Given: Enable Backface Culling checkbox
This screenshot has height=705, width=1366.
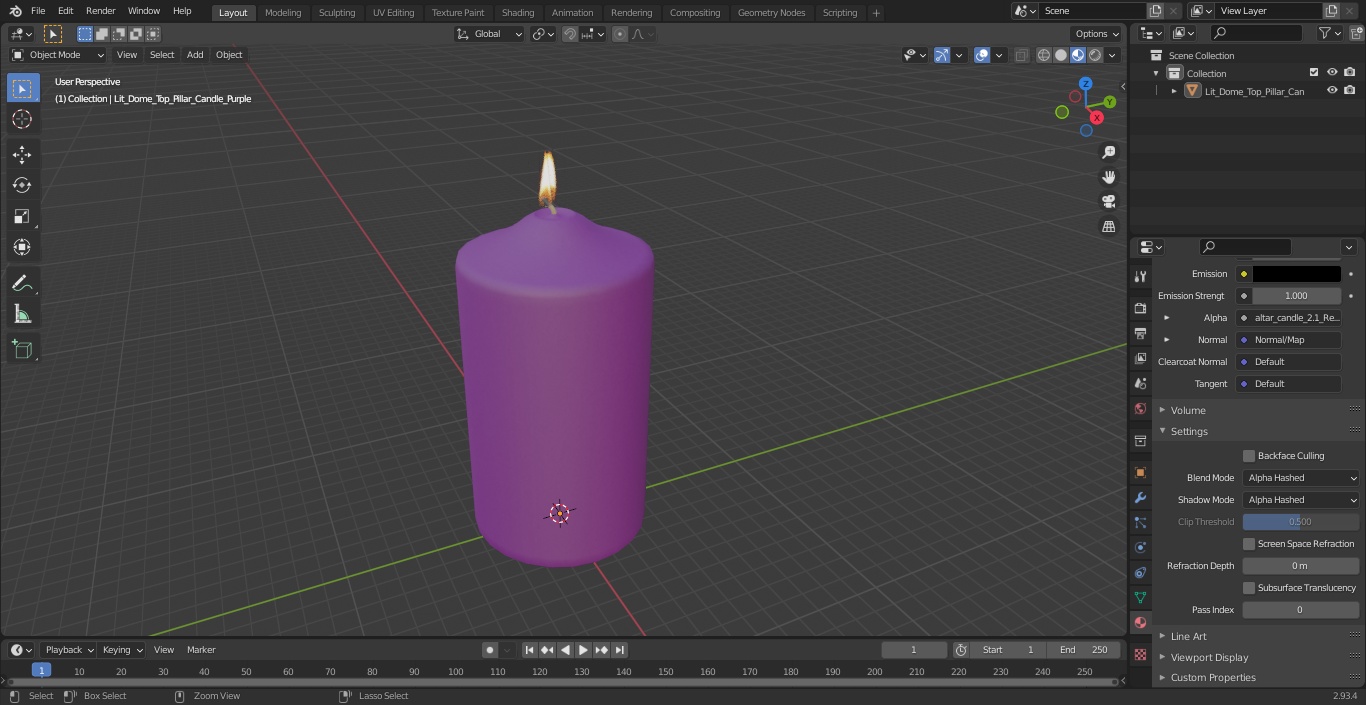Looking at the screenshot, I should pos(1249,456).
